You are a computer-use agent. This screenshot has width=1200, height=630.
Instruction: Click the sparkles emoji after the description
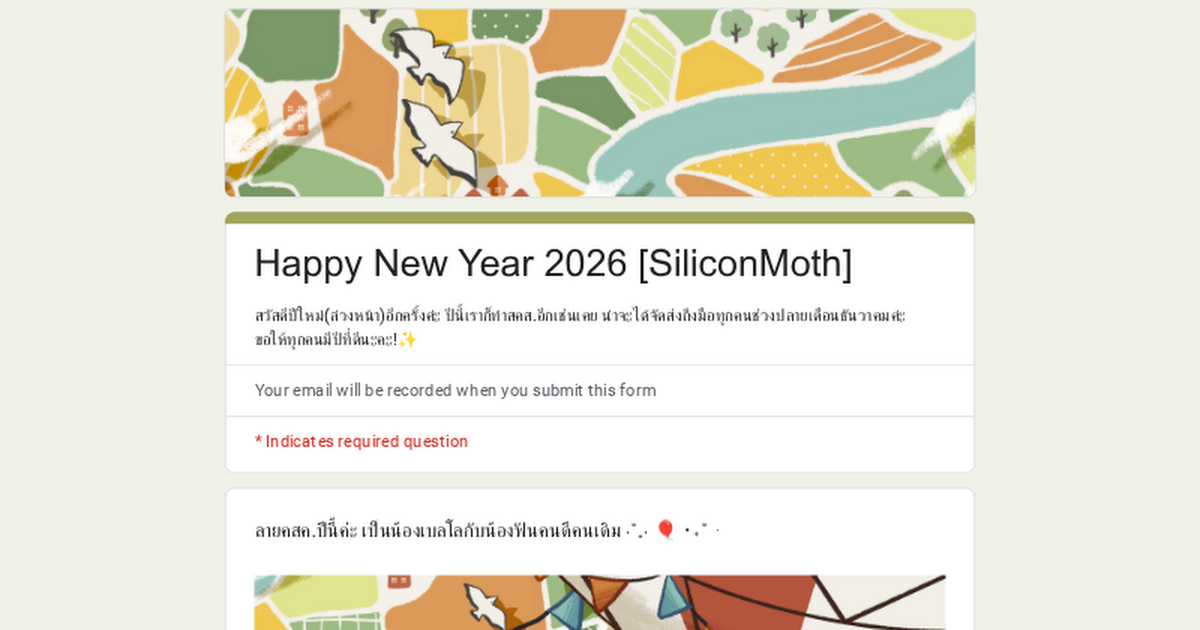407,339
